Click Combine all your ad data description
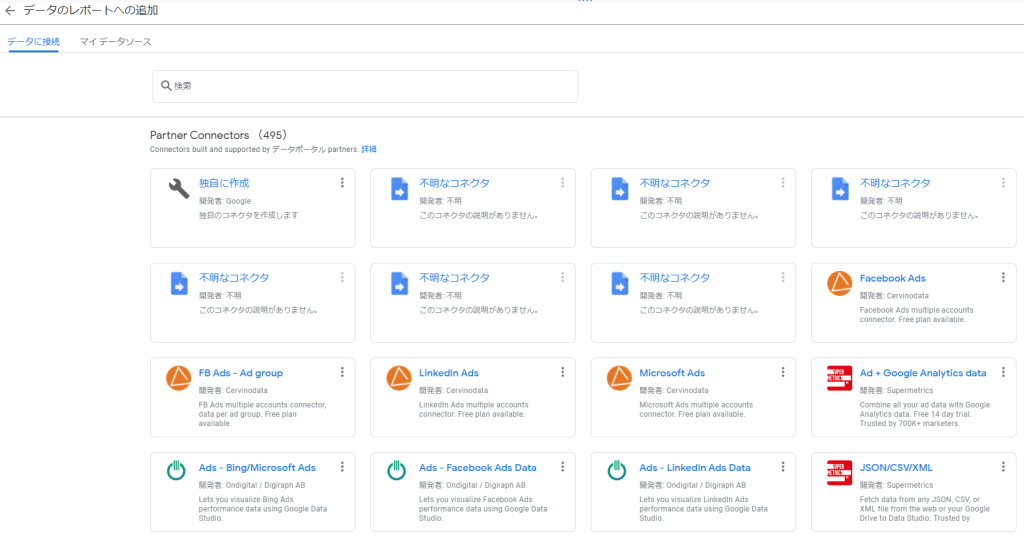The image size is (1024, 537). [x=924, y=414]
